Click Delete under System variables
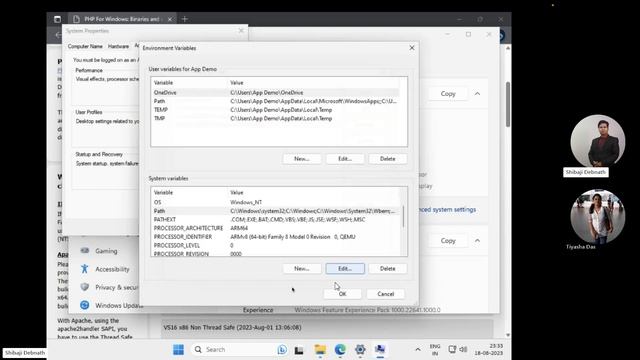This screenshot has width=640, height=360. point(387,269)
